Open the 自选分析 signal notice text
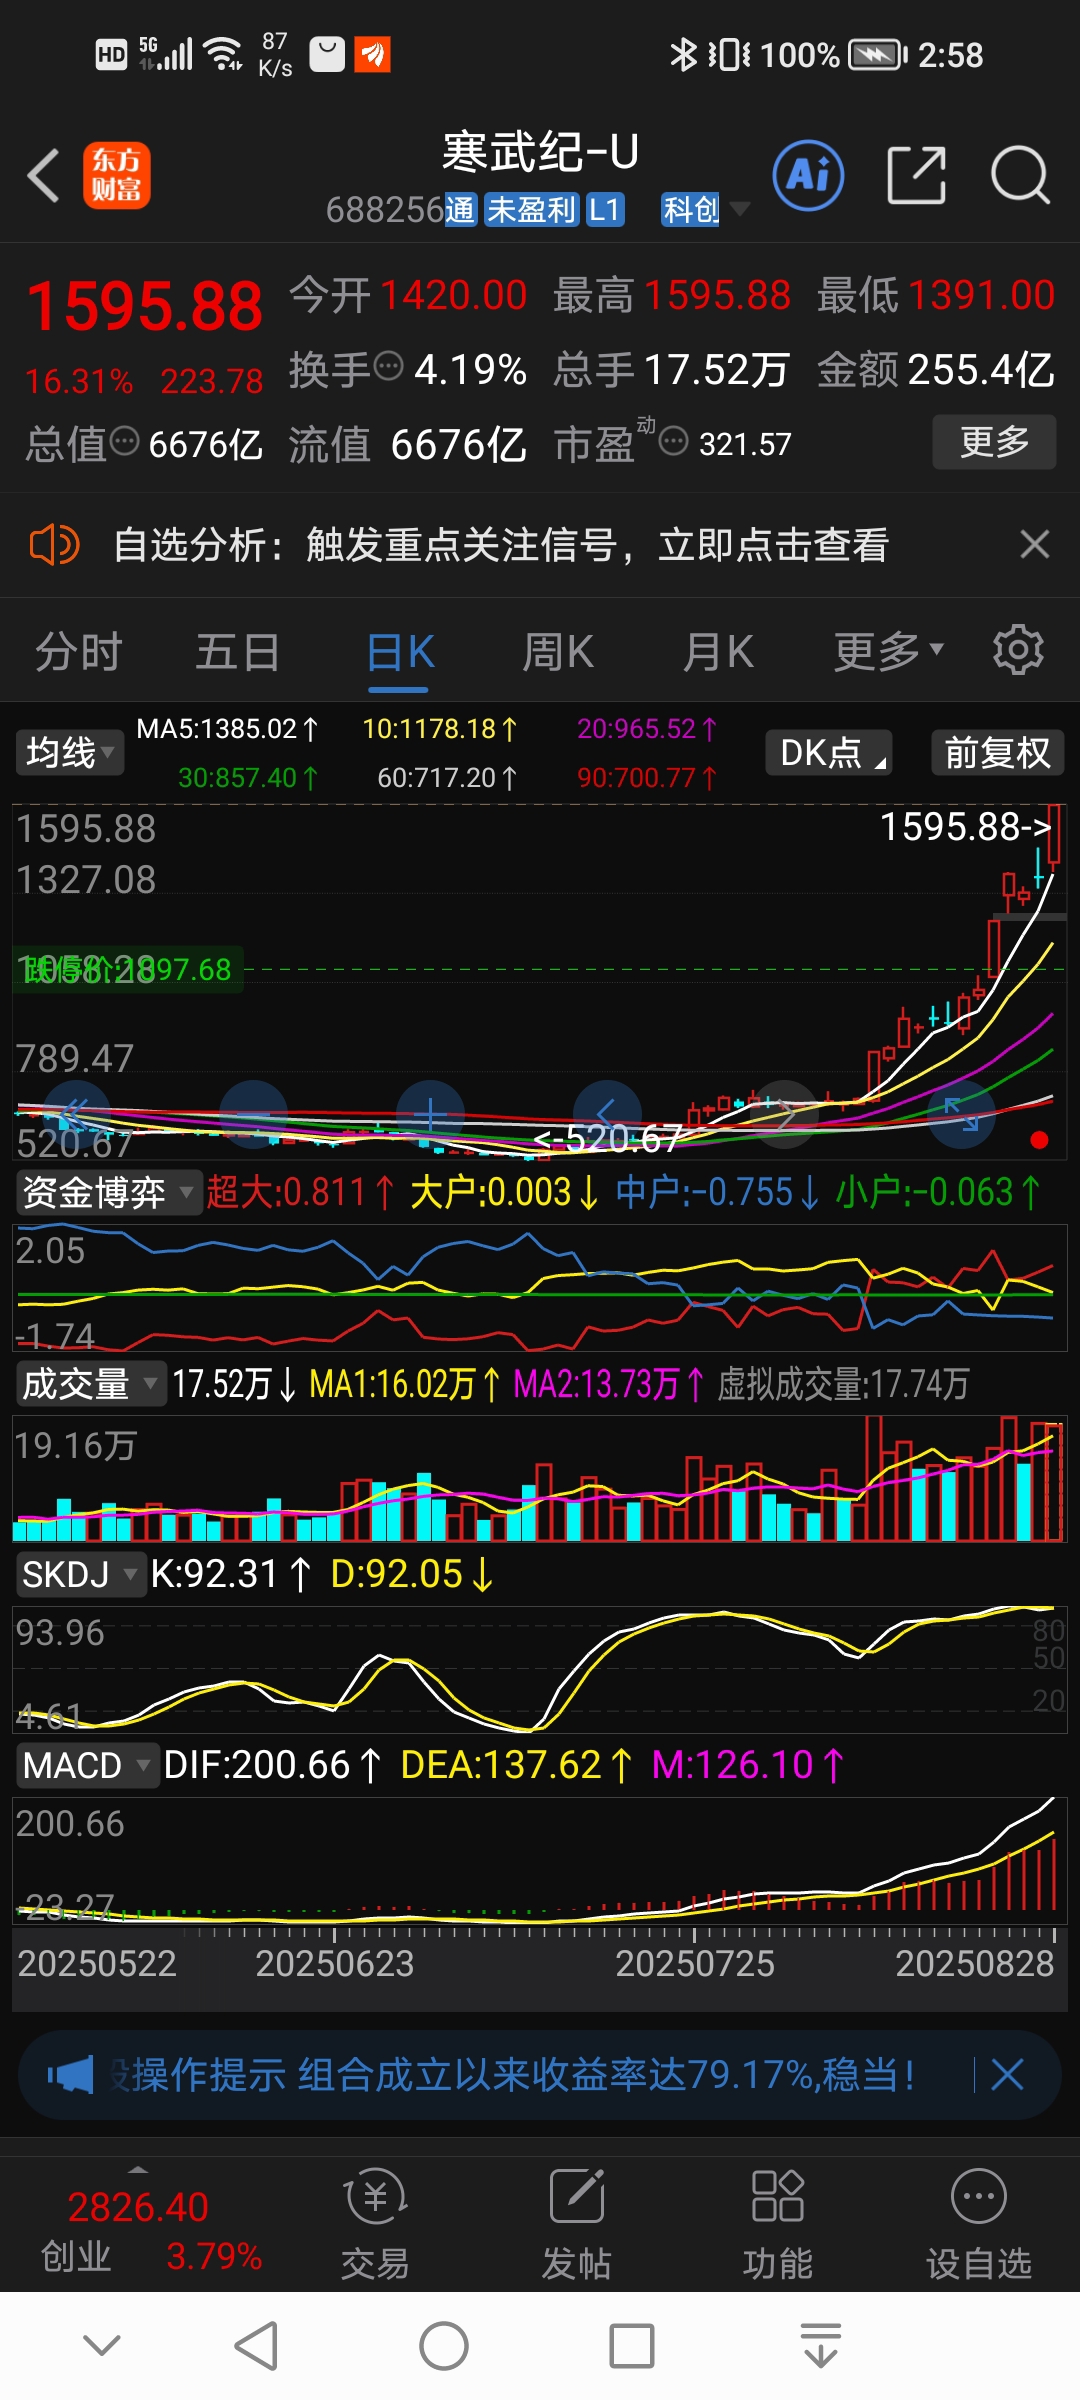 pos(501,545)
